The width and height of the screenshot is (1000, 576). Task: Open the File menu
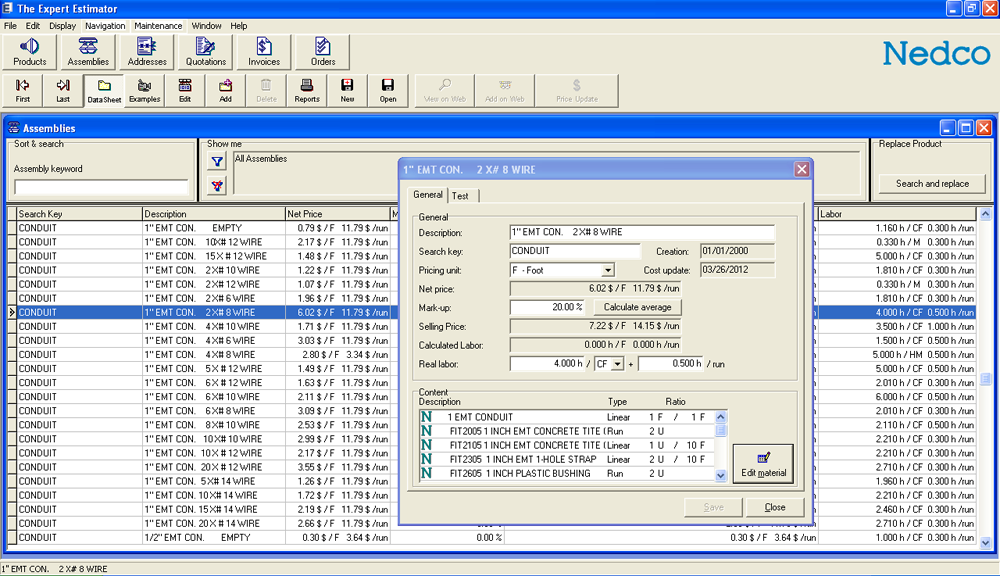(10, 26)
